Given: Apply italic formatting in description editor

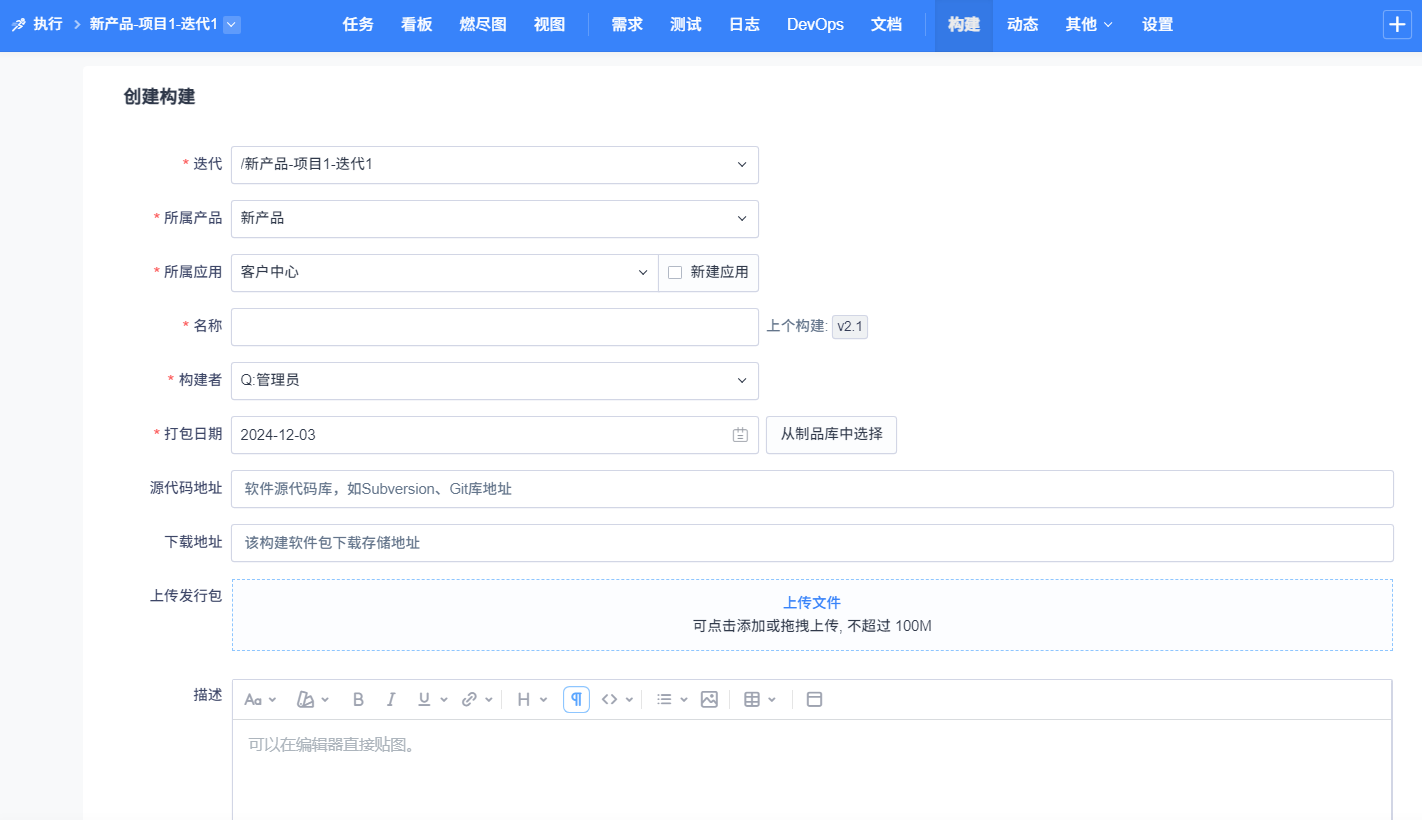Looking at the screenshot, I should click(391, 700).
